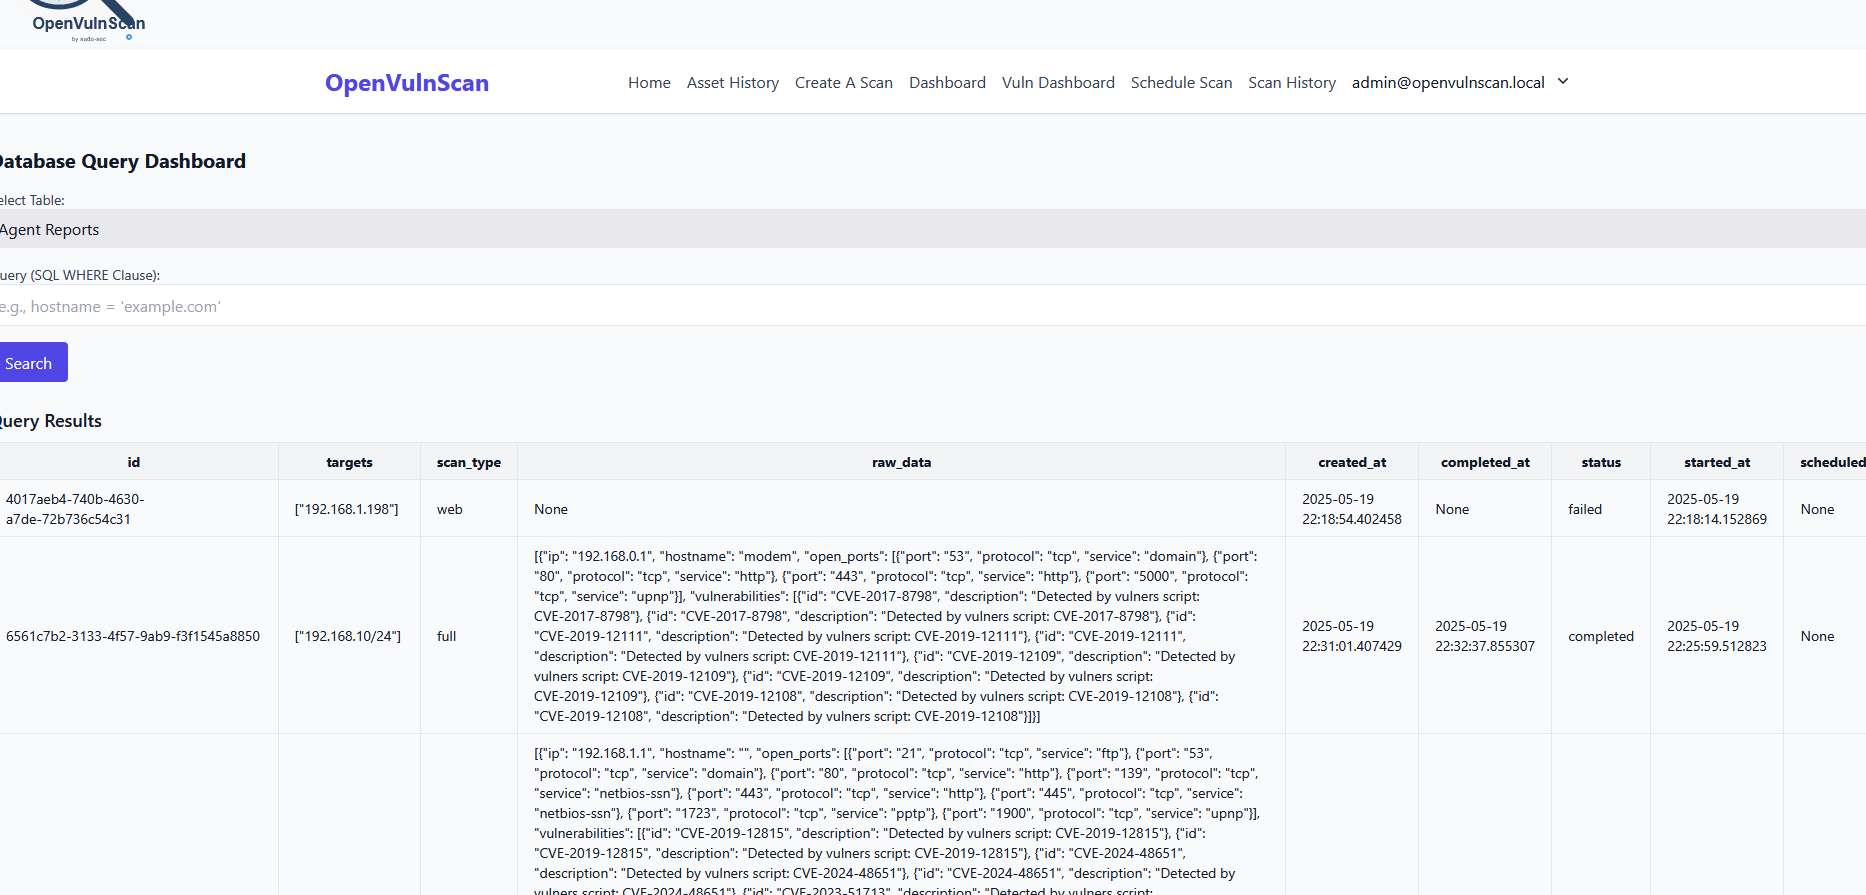Click the raw_data column header
Image resolution: width=1866 pixels, height=895 pixels.
901,462
